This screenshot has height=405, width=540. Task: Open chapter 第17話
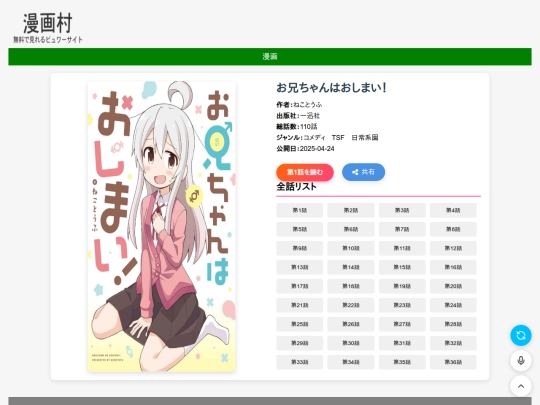300,286
